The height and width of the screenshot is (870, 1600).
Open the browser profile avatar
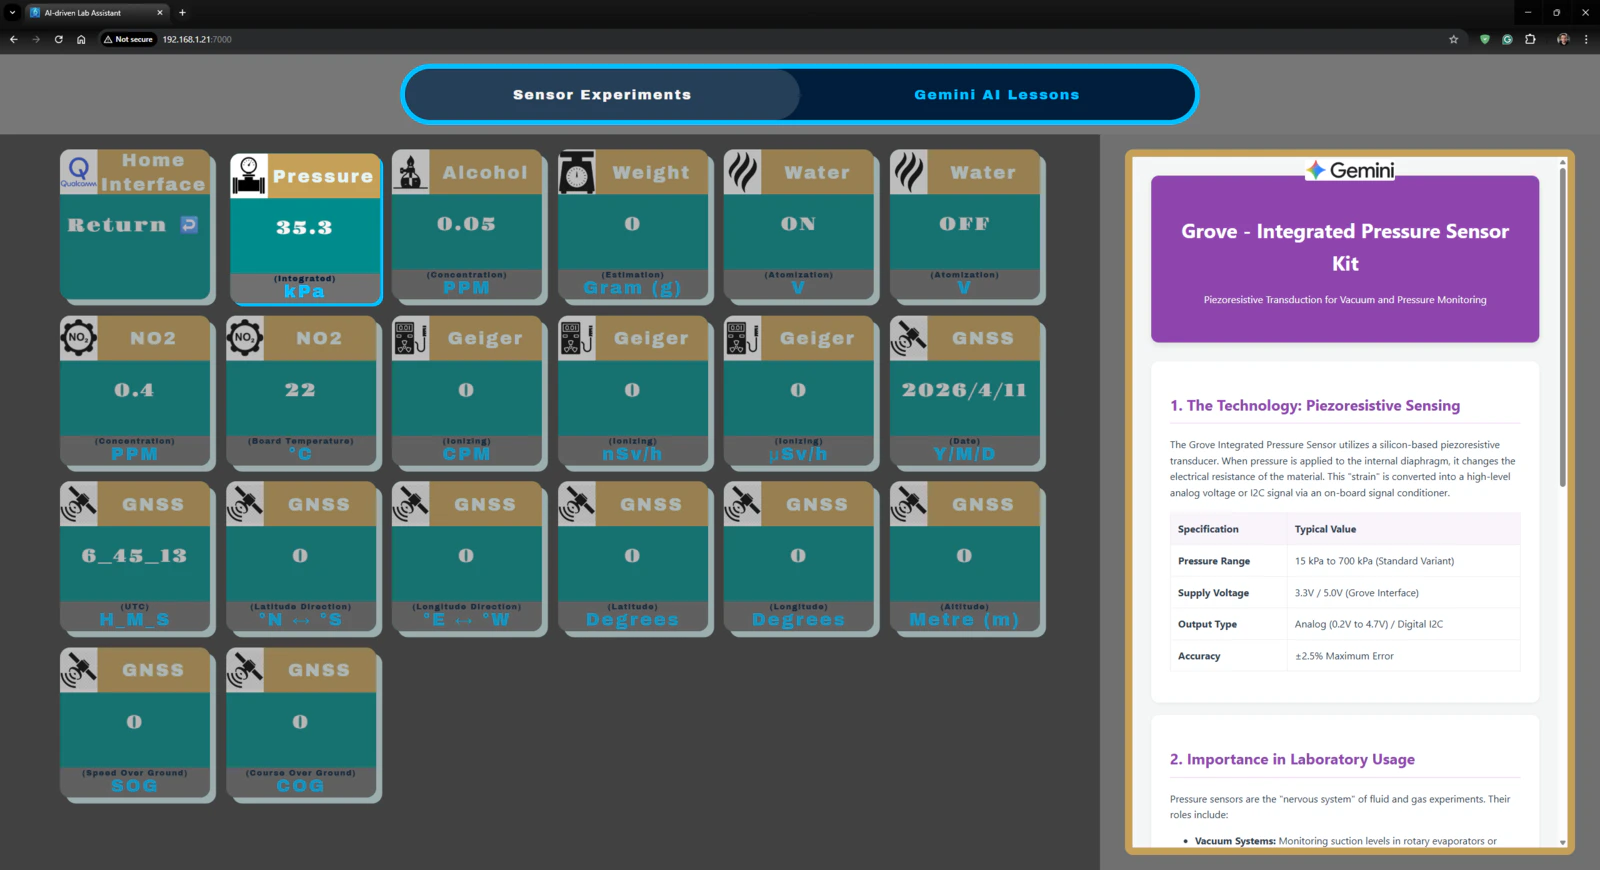pyautogui.click(x=1563, y=39)
